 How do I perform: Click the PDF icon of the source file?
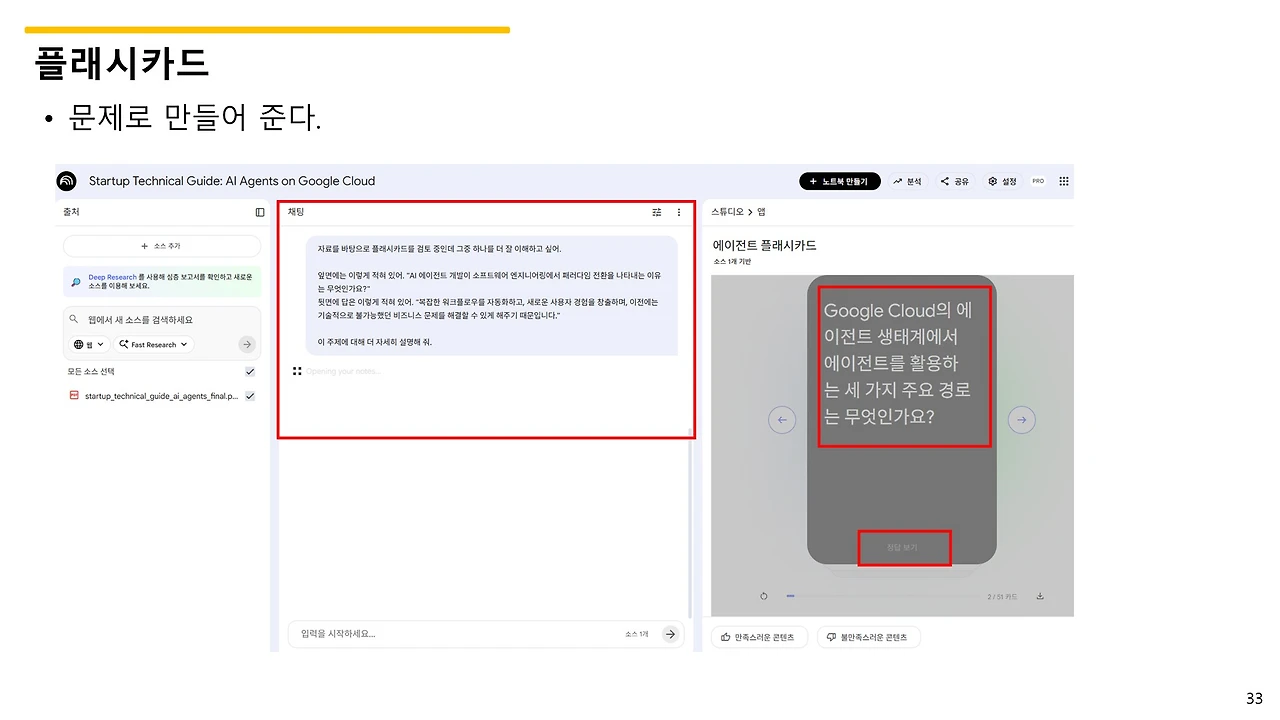74,396
